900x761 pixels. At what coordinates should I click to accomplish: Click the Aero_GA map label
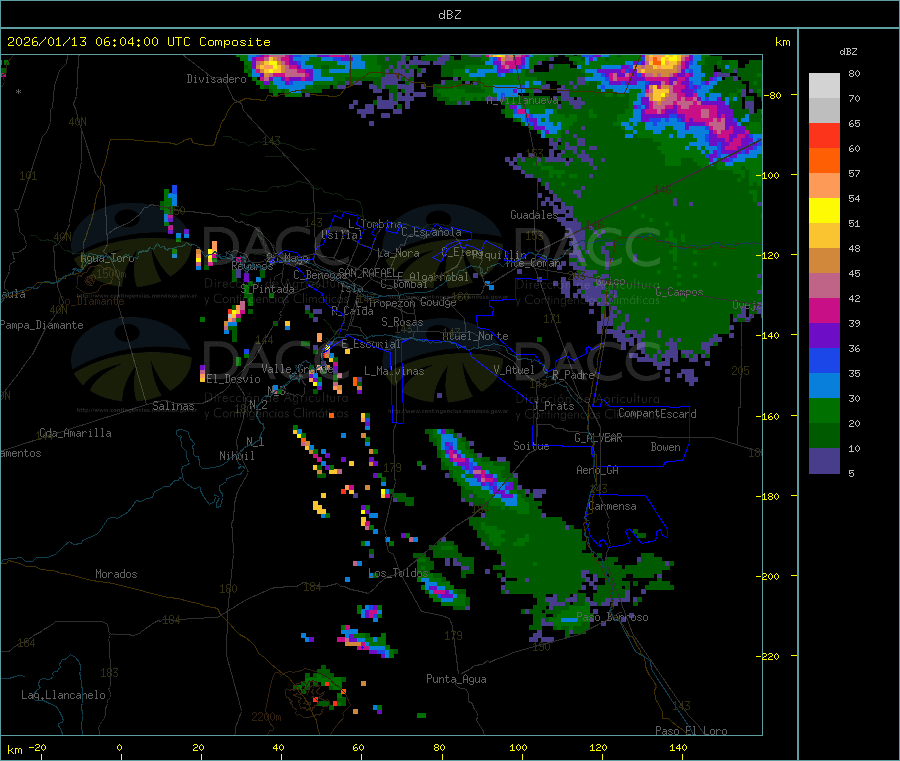click(597, 470)
